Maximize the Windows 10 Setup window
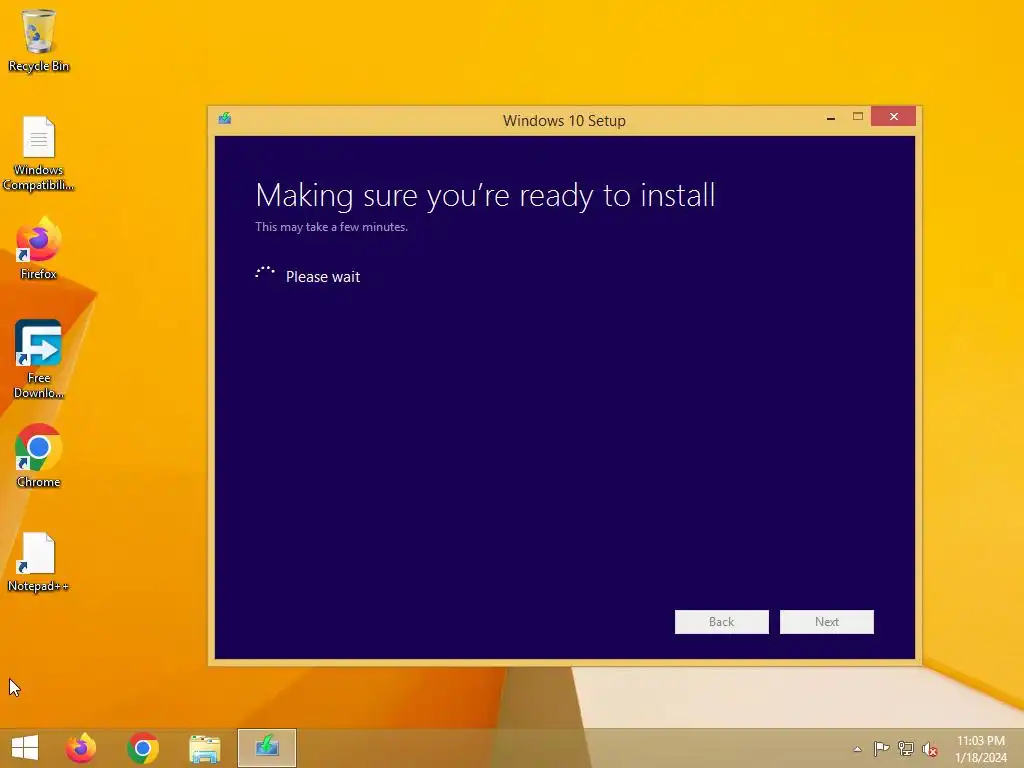This screenshot has height=768, width=1024. [x=858, y=117]
